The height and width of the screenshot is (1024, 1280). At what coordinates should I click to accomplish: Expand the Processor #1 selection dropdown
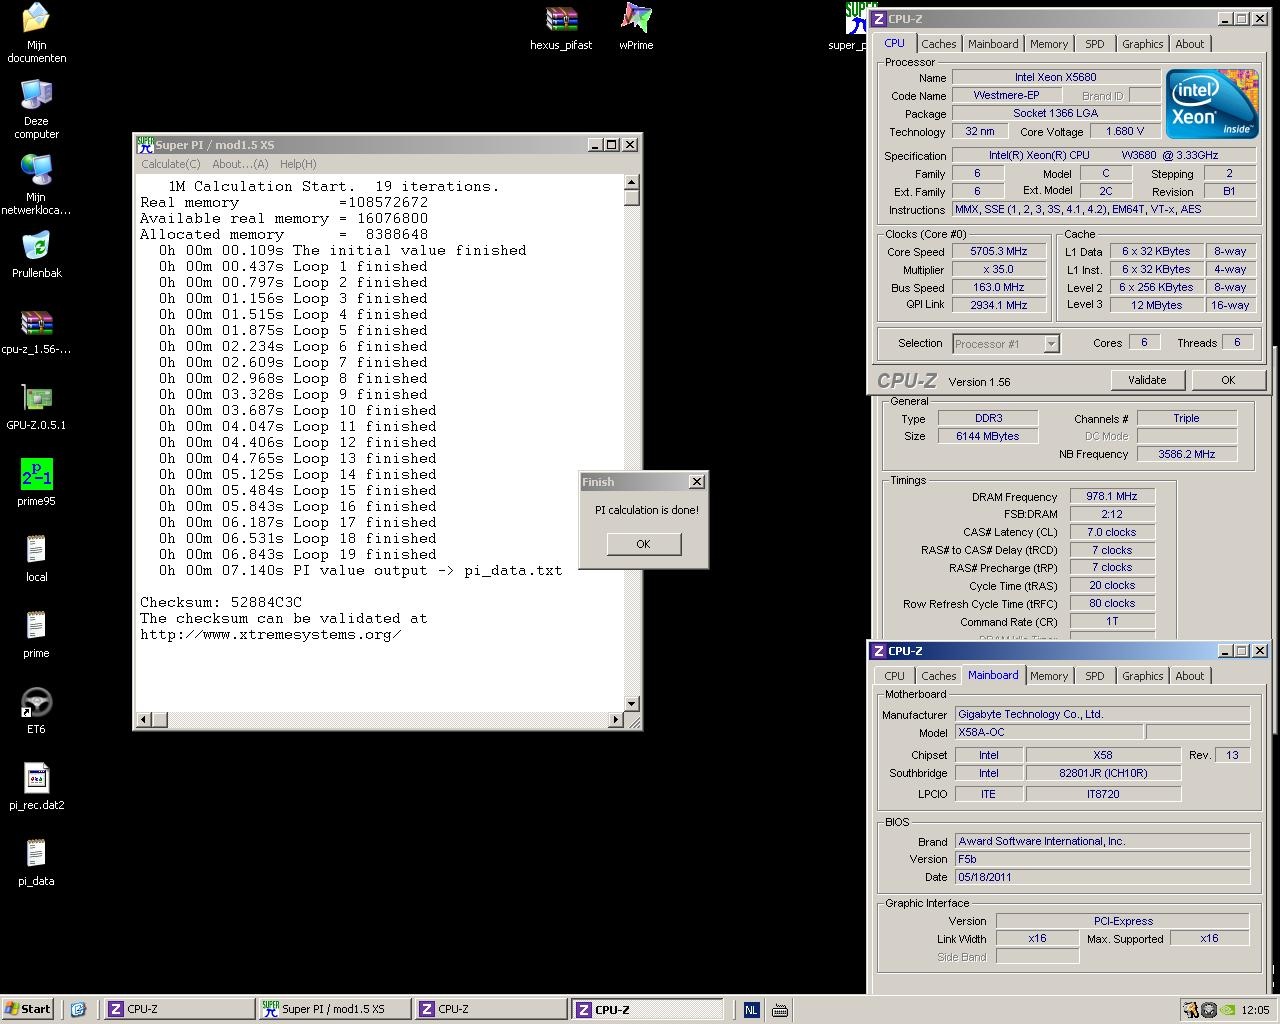click(1051, 344)
